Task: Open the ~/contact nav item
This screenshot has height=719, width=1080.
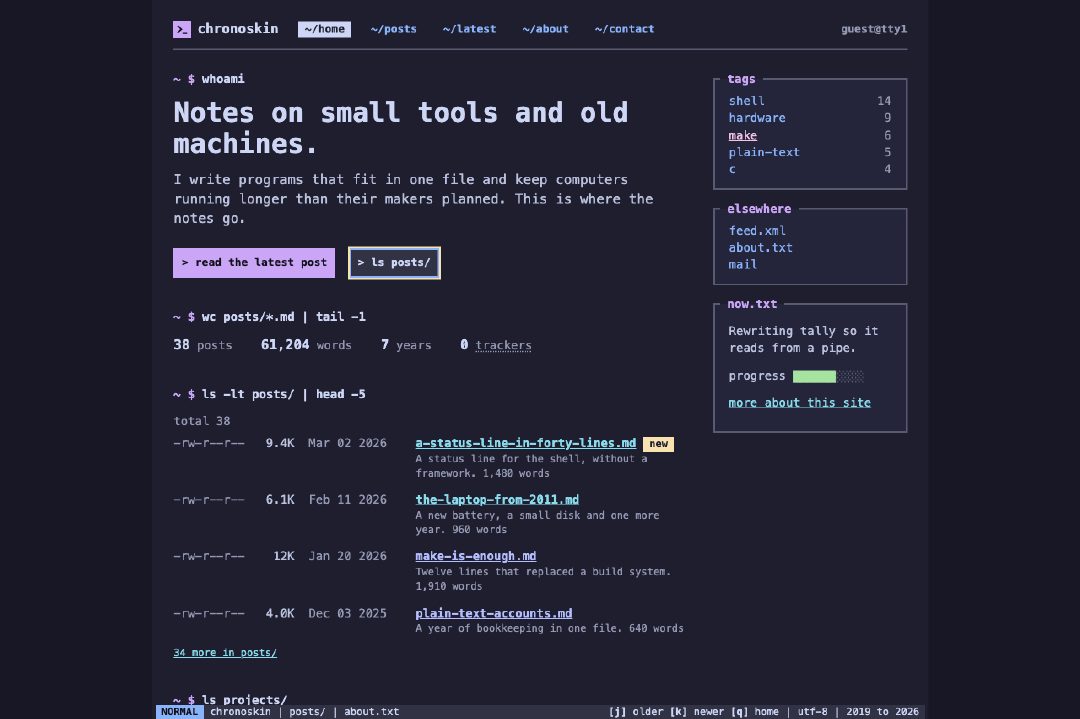Action: (624, 29)
